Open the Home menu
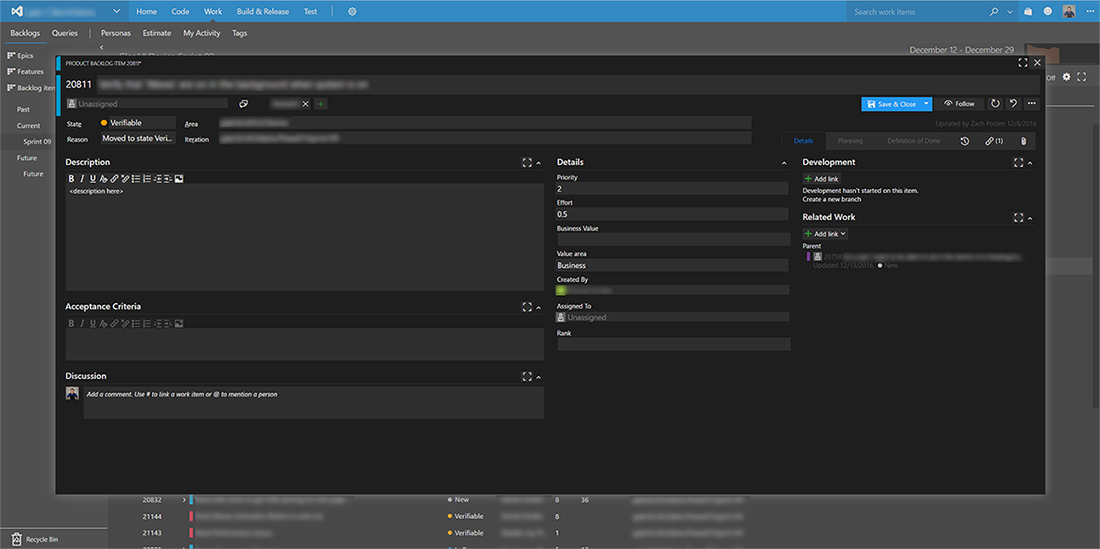 tap(147, 12)
